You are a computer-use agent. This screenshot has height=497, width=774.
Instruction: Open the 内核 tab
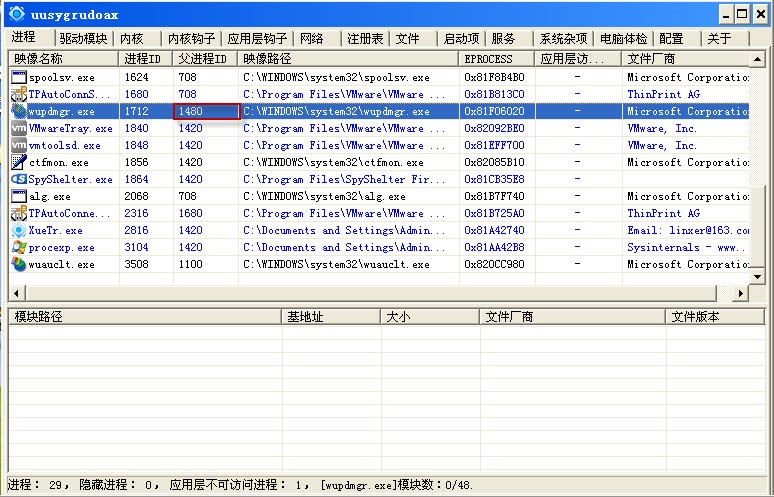(132, 38)
